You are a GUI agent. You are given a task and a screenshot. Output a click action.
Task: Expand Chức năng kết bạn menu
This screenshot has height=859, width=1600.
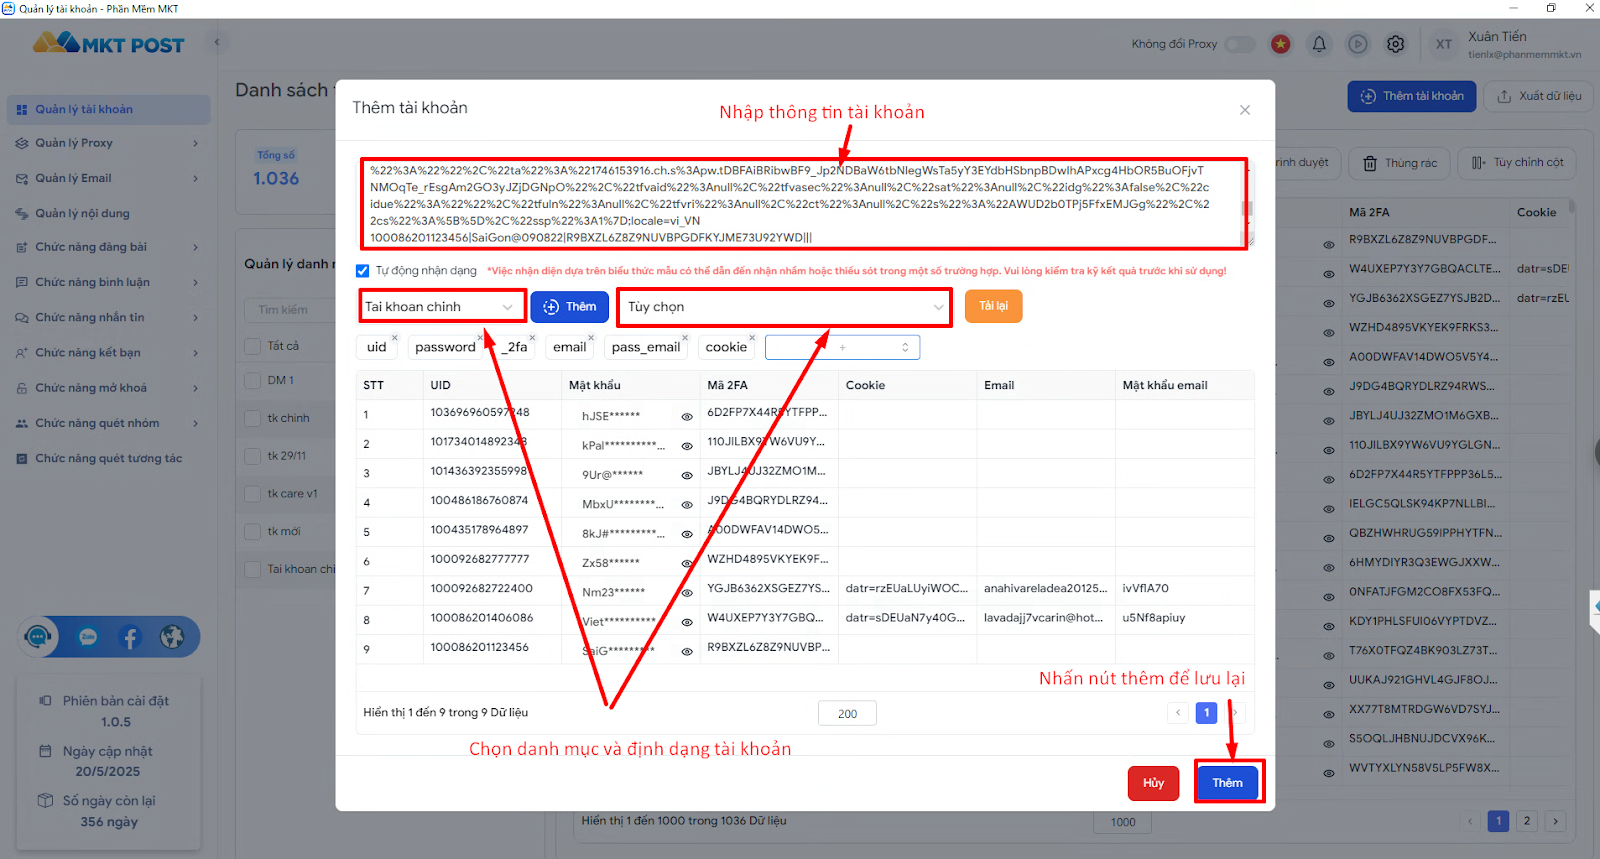(x=108, y=353)
